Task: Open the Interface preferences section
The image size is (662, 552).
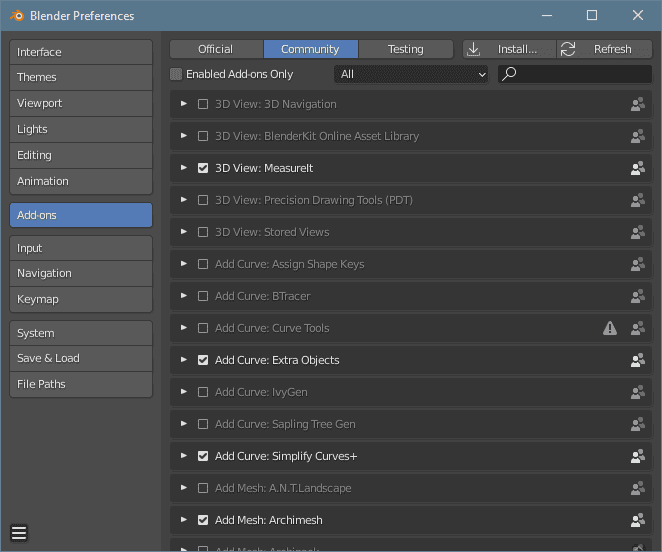Action: pyautogui.click(x=81, y=52)
